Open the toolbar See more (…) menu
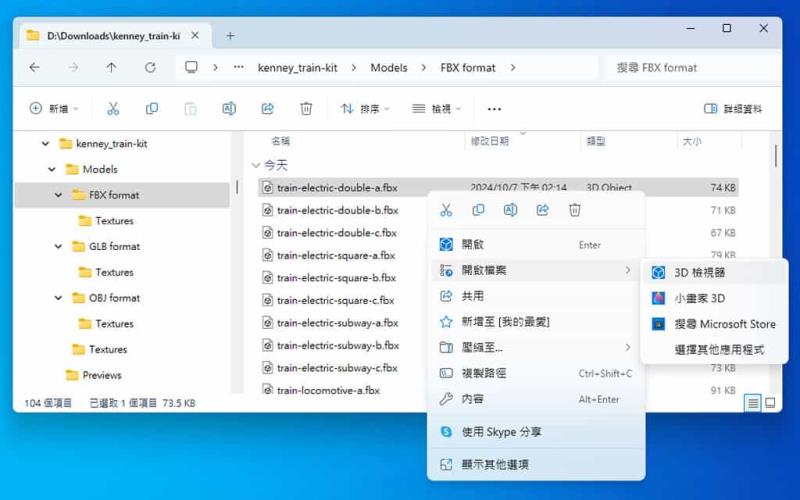 494,109
